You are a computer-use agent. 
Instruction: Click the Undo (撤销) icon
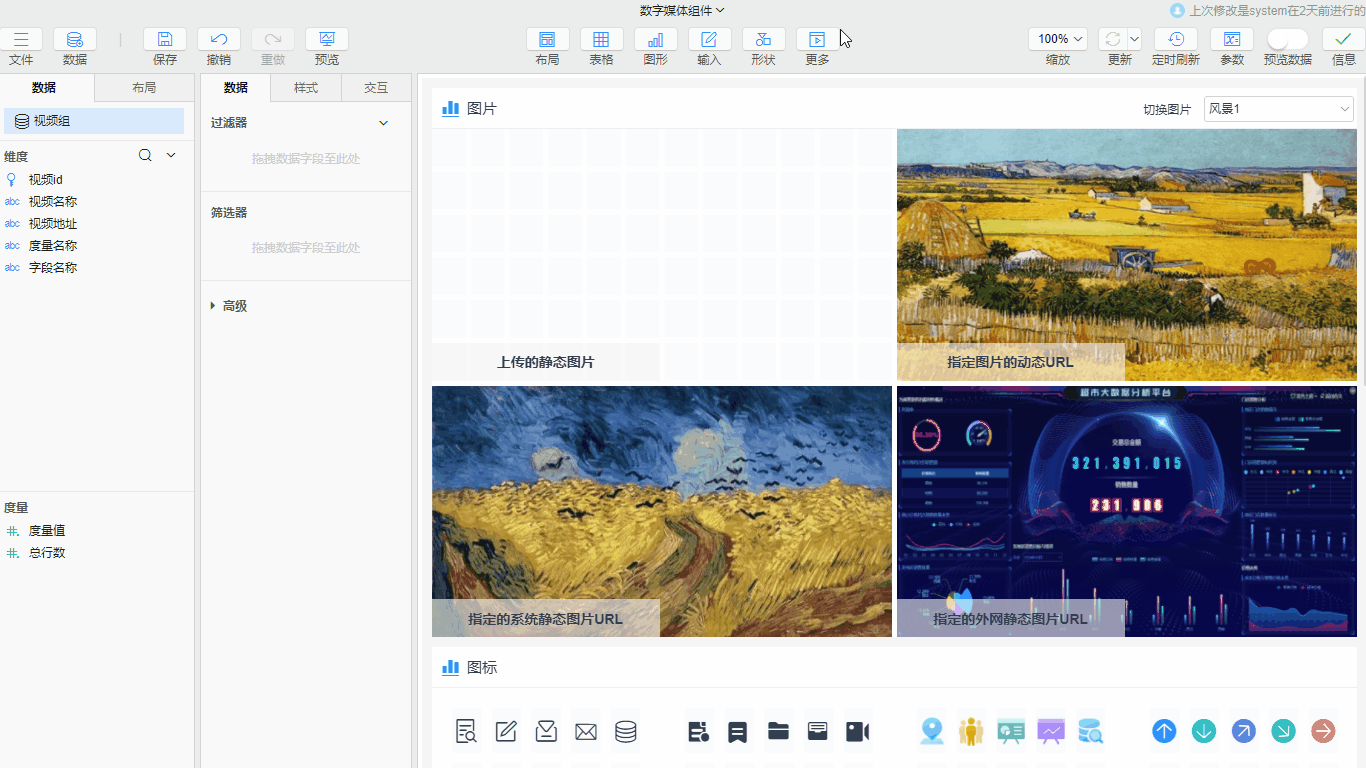pyautogui.click(x=219, y=40)
